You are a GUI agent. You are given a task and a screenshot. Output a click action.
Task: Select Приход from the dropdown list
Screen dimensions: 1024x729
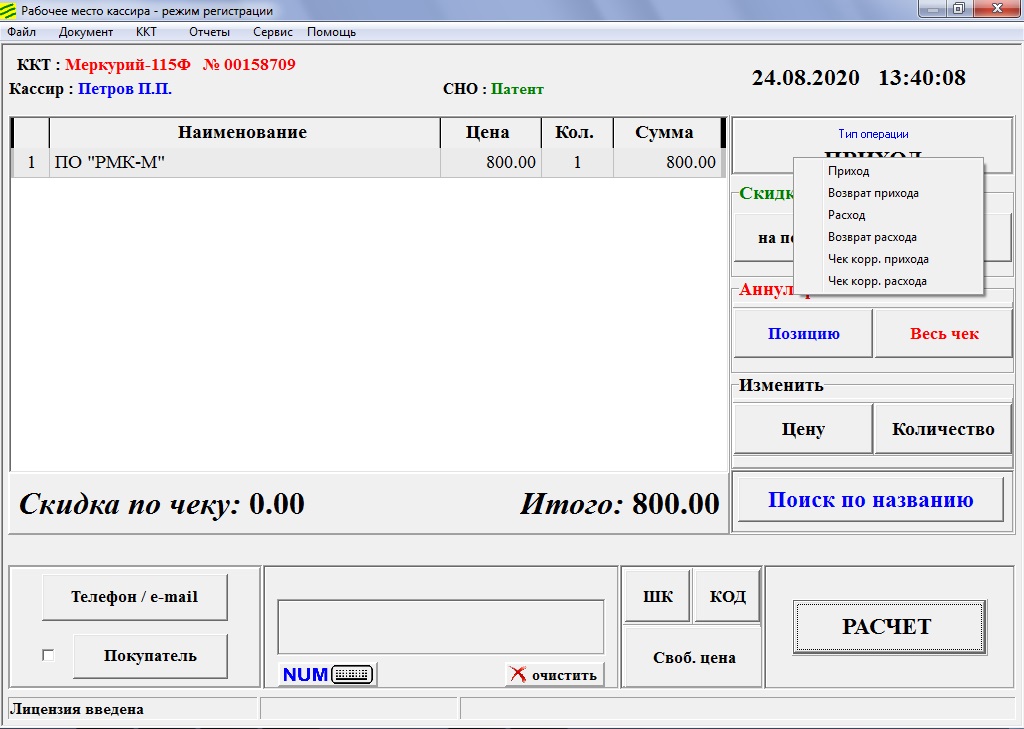tap(849, 171)
